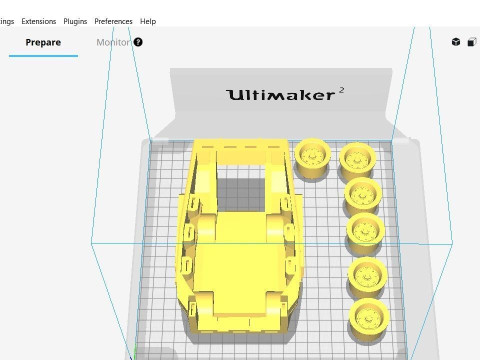Select the Prepare tab
This screenshot has height=360, width=480.
click(x=43, y=42)
